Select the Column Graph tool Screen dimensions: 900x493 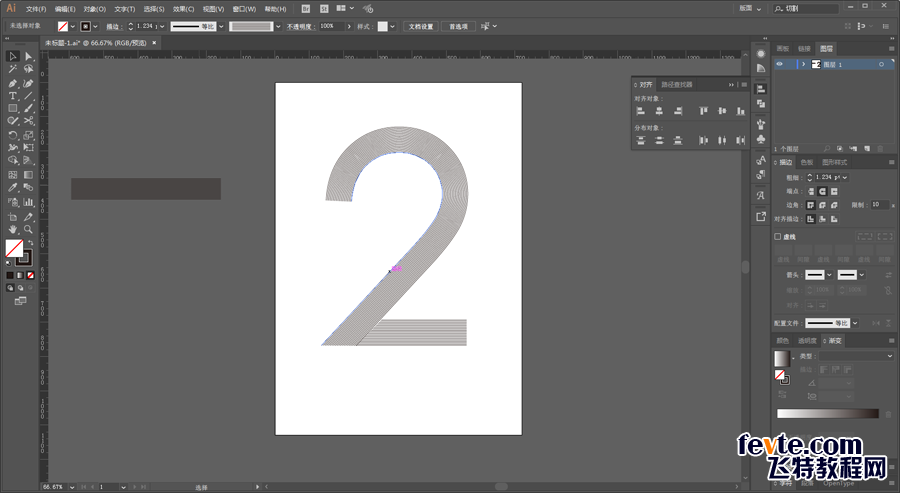(28, 202)
